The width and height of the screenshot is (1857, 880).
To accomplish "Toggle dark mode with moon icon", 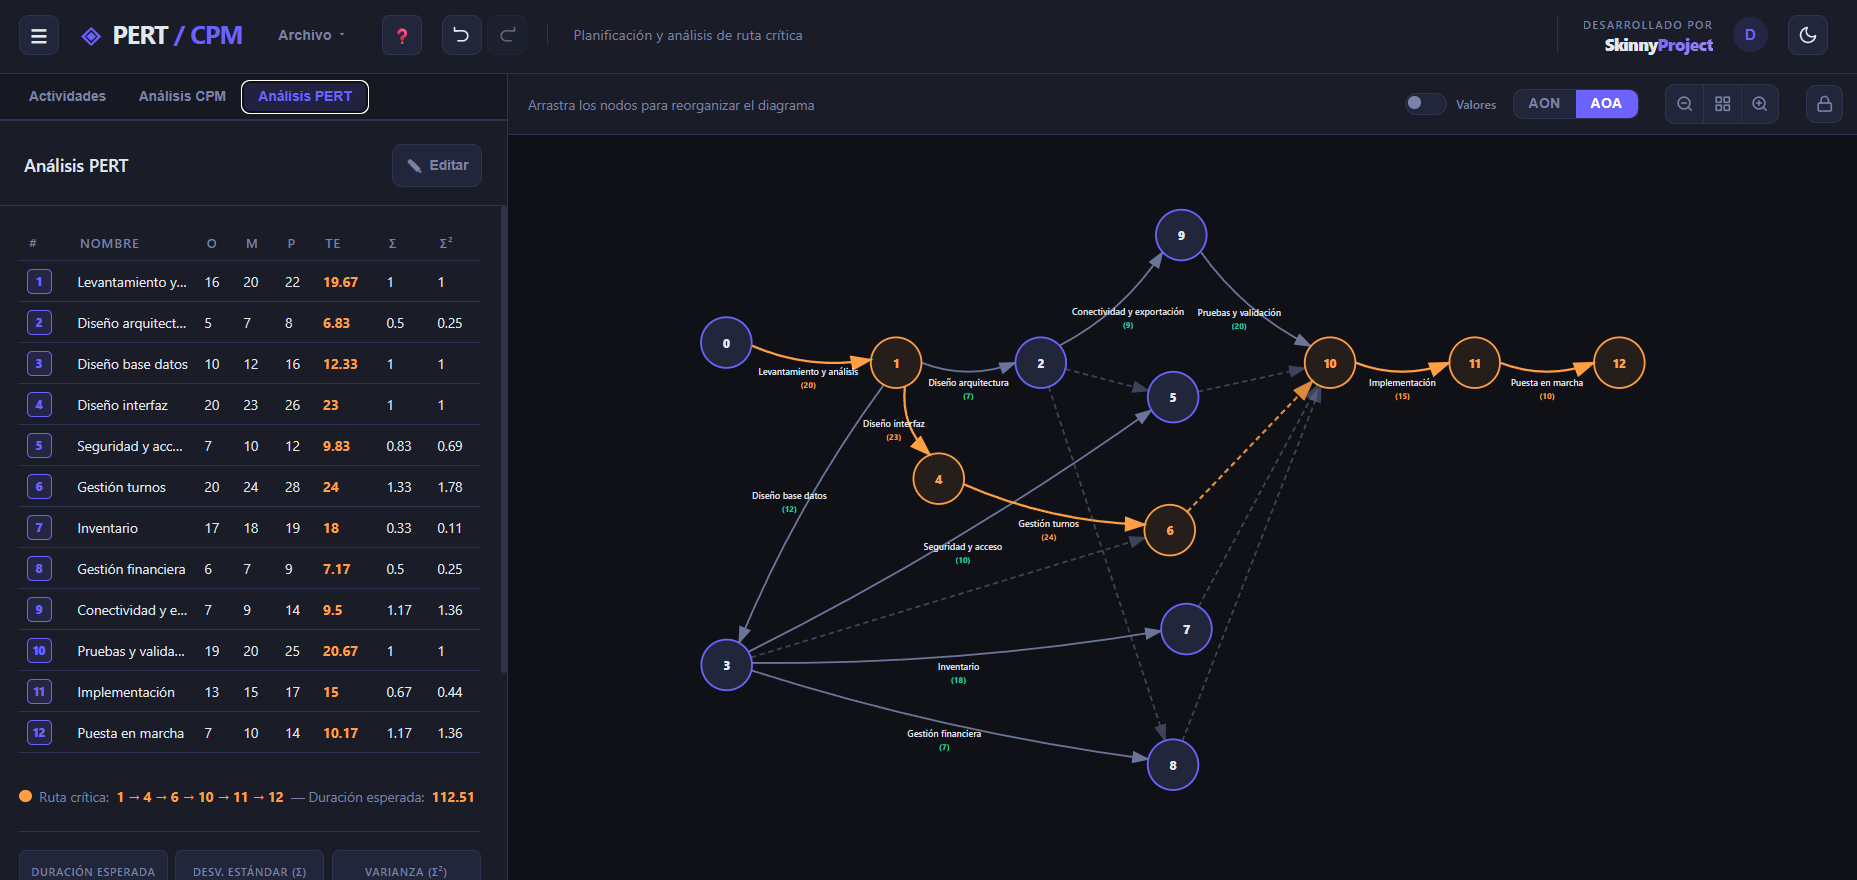I will tap(1808, 35).
